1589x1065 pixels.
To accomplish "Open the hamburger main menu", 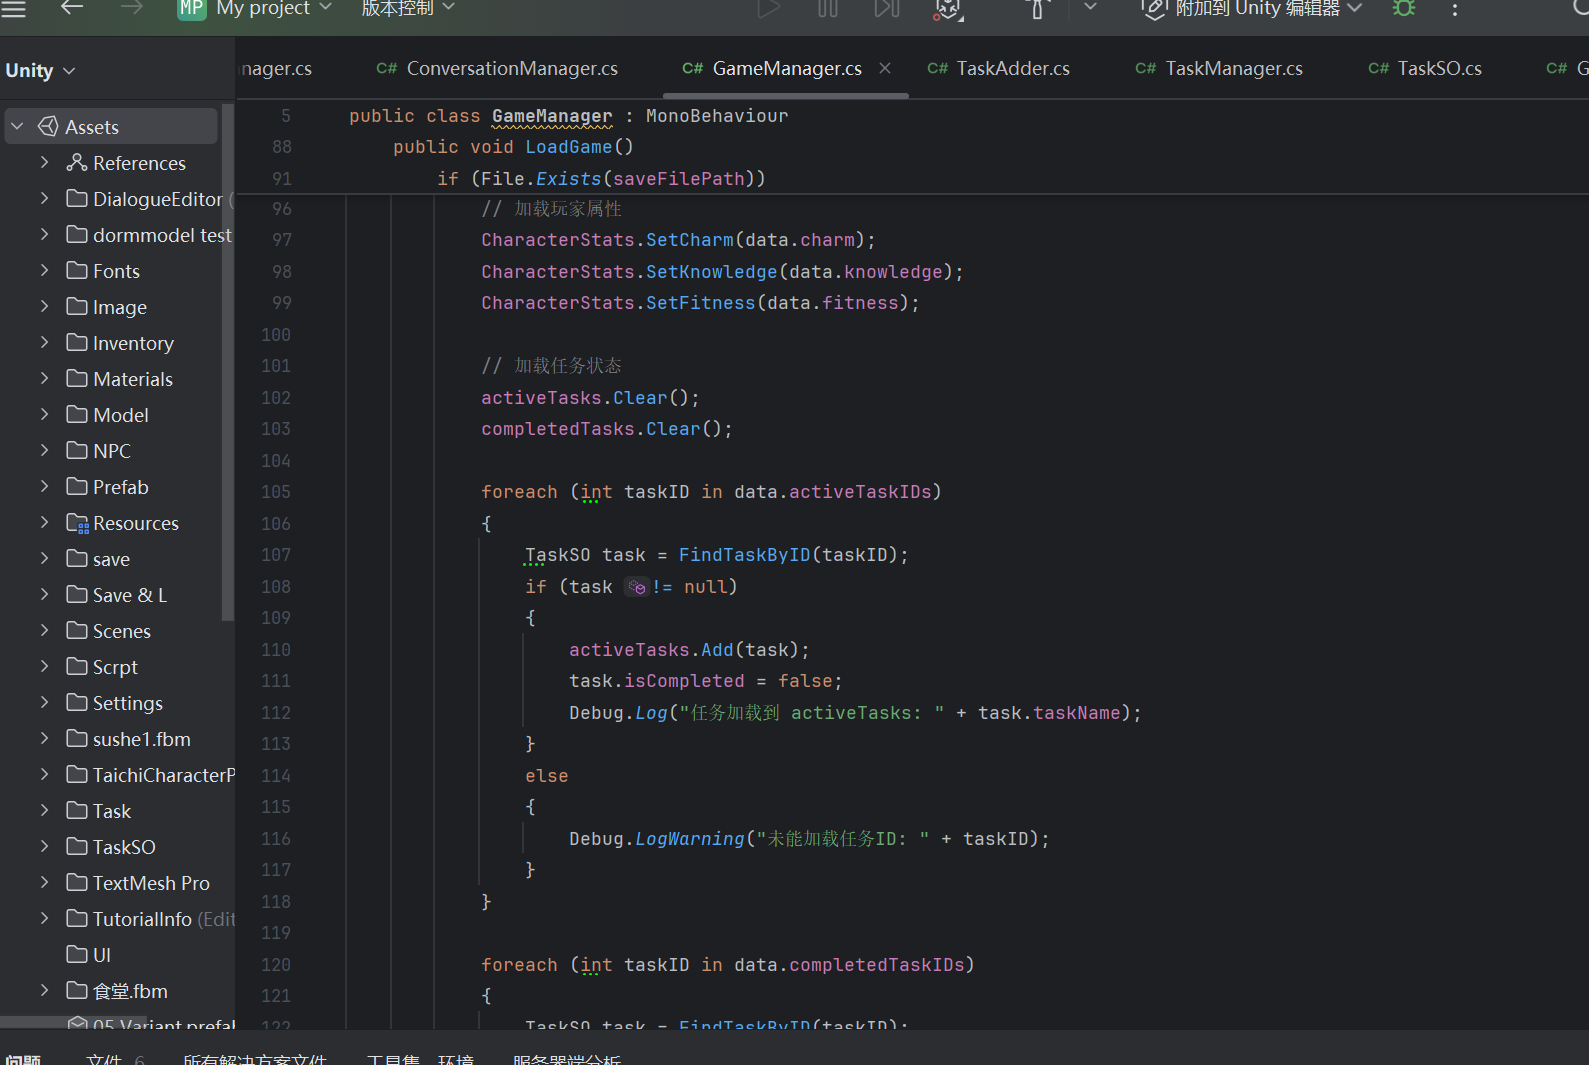I will [x=14, y=8].
